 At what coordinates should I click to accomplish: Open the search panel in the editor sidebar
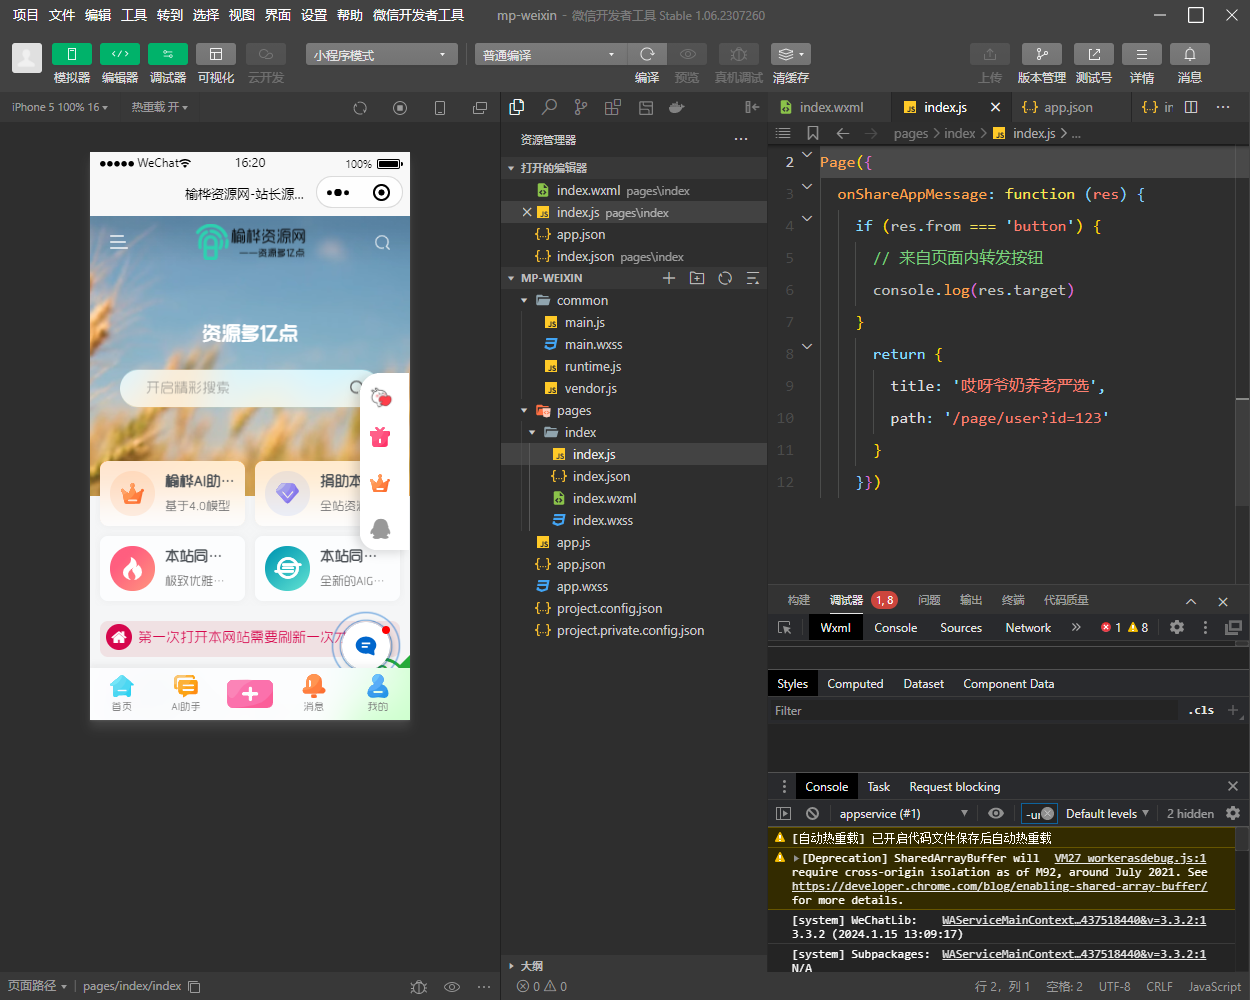(x=549, y=107)
